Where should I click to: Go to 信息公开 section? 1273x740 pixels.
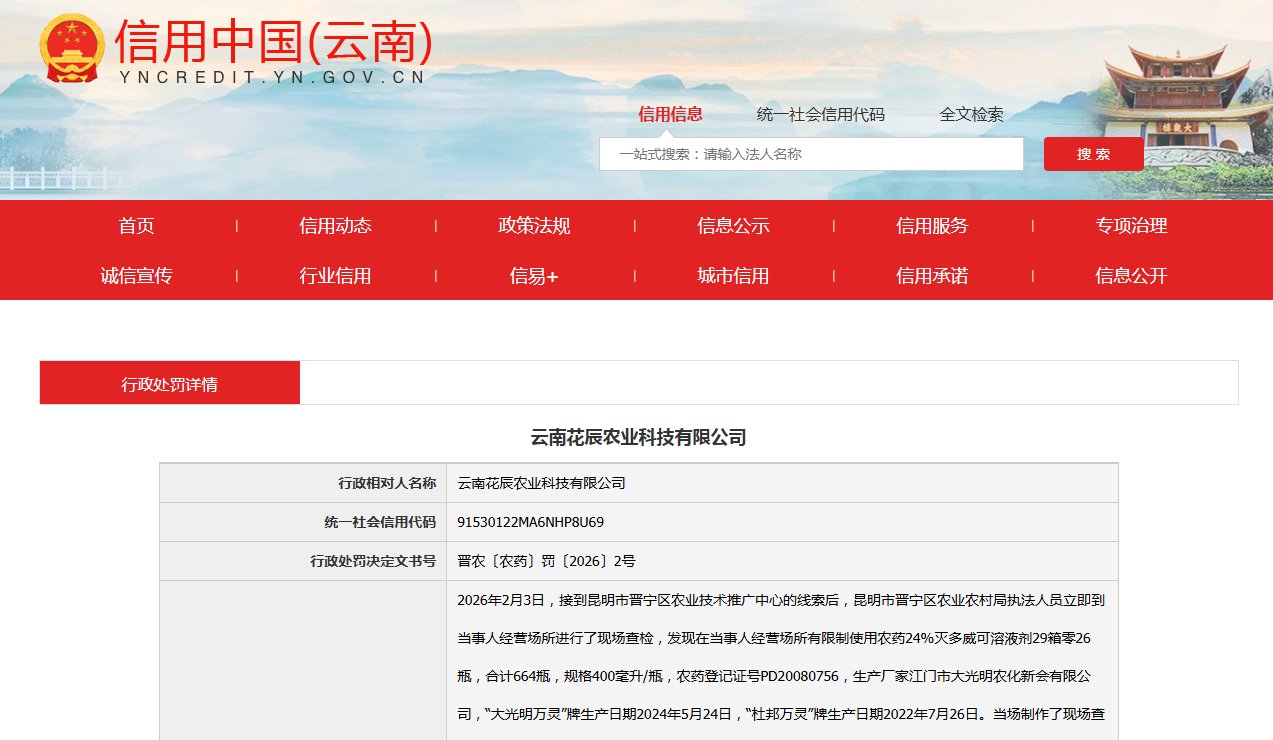click(1131, 276)
